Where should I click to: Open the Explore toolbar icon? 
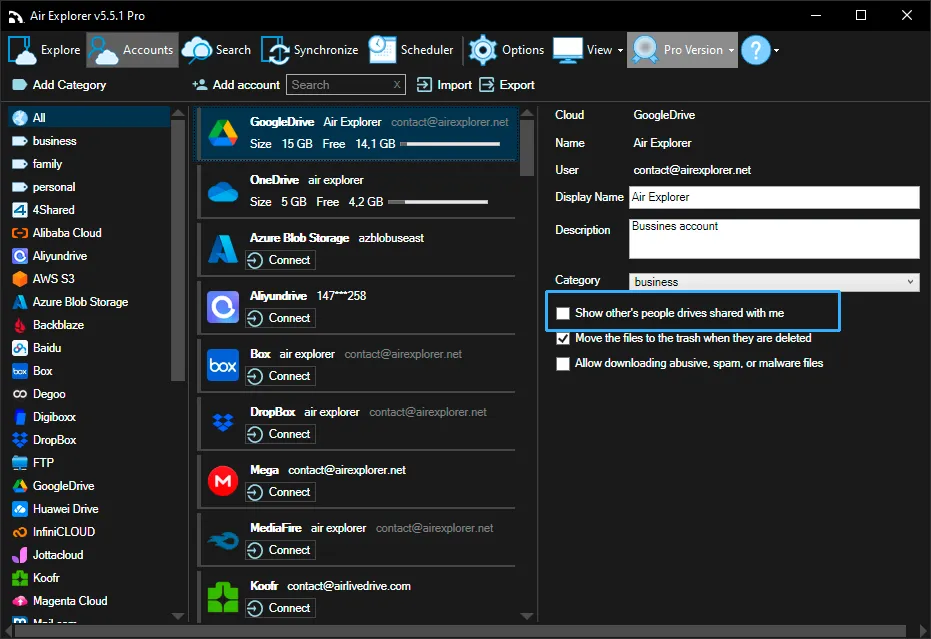[22, 50]
